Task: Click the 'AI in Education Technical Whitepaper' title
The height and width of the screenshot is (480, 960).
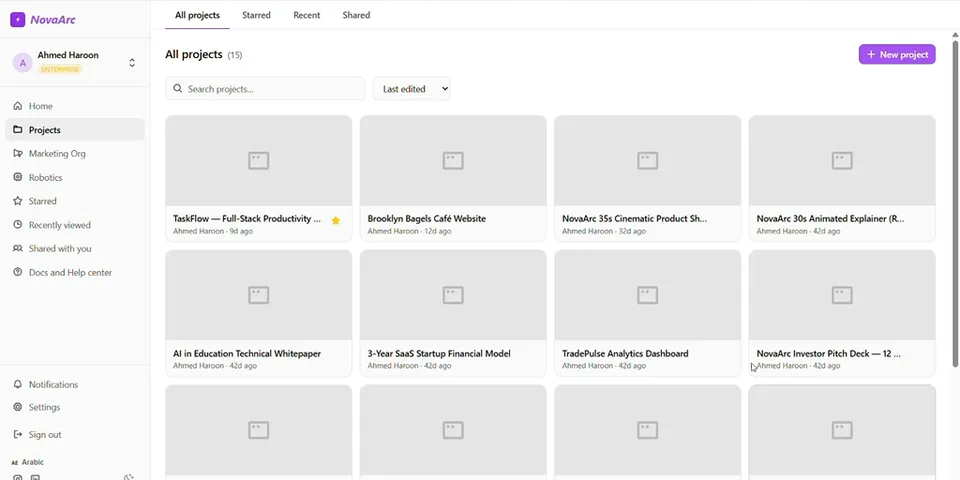Action: (x=247, y=353)
